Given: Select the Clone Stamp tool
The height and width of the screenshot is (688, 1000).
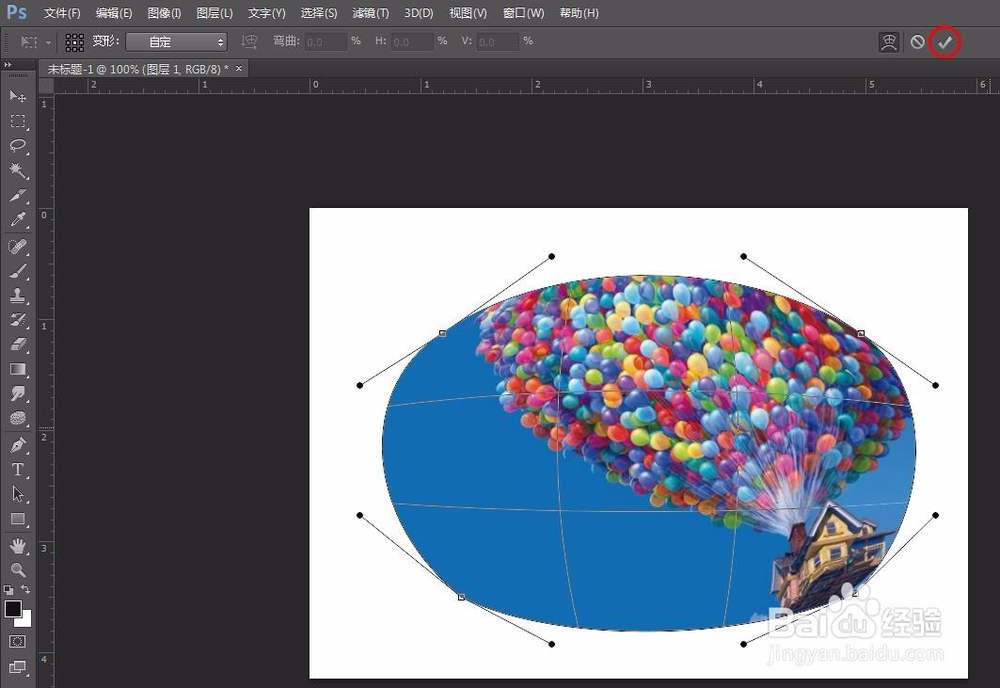Looking at the screenshot, I should (17, 295).
